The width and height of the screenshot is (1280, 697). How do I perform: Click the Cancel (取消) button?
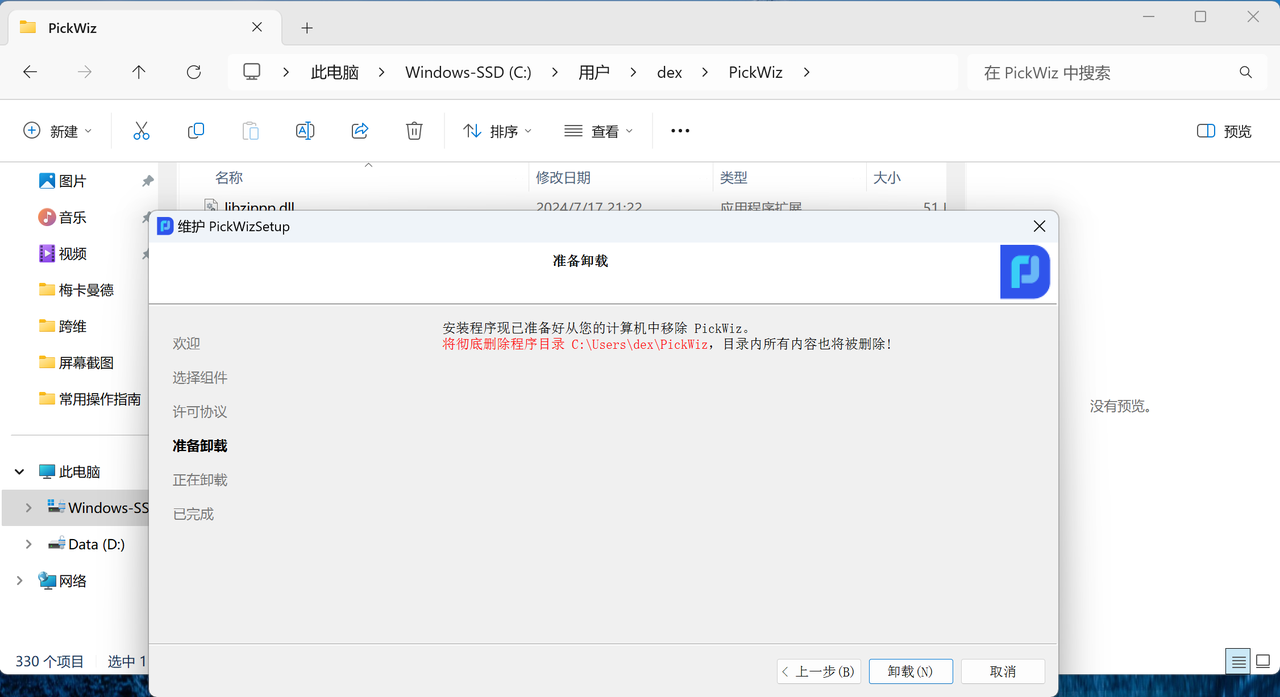(1002, 671)
